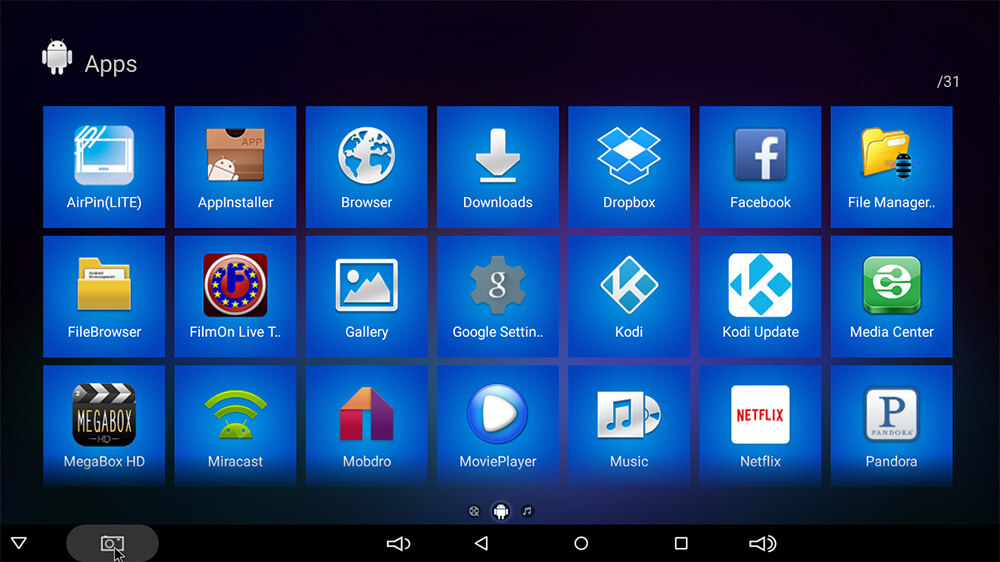Open the Facebook app

760,166
